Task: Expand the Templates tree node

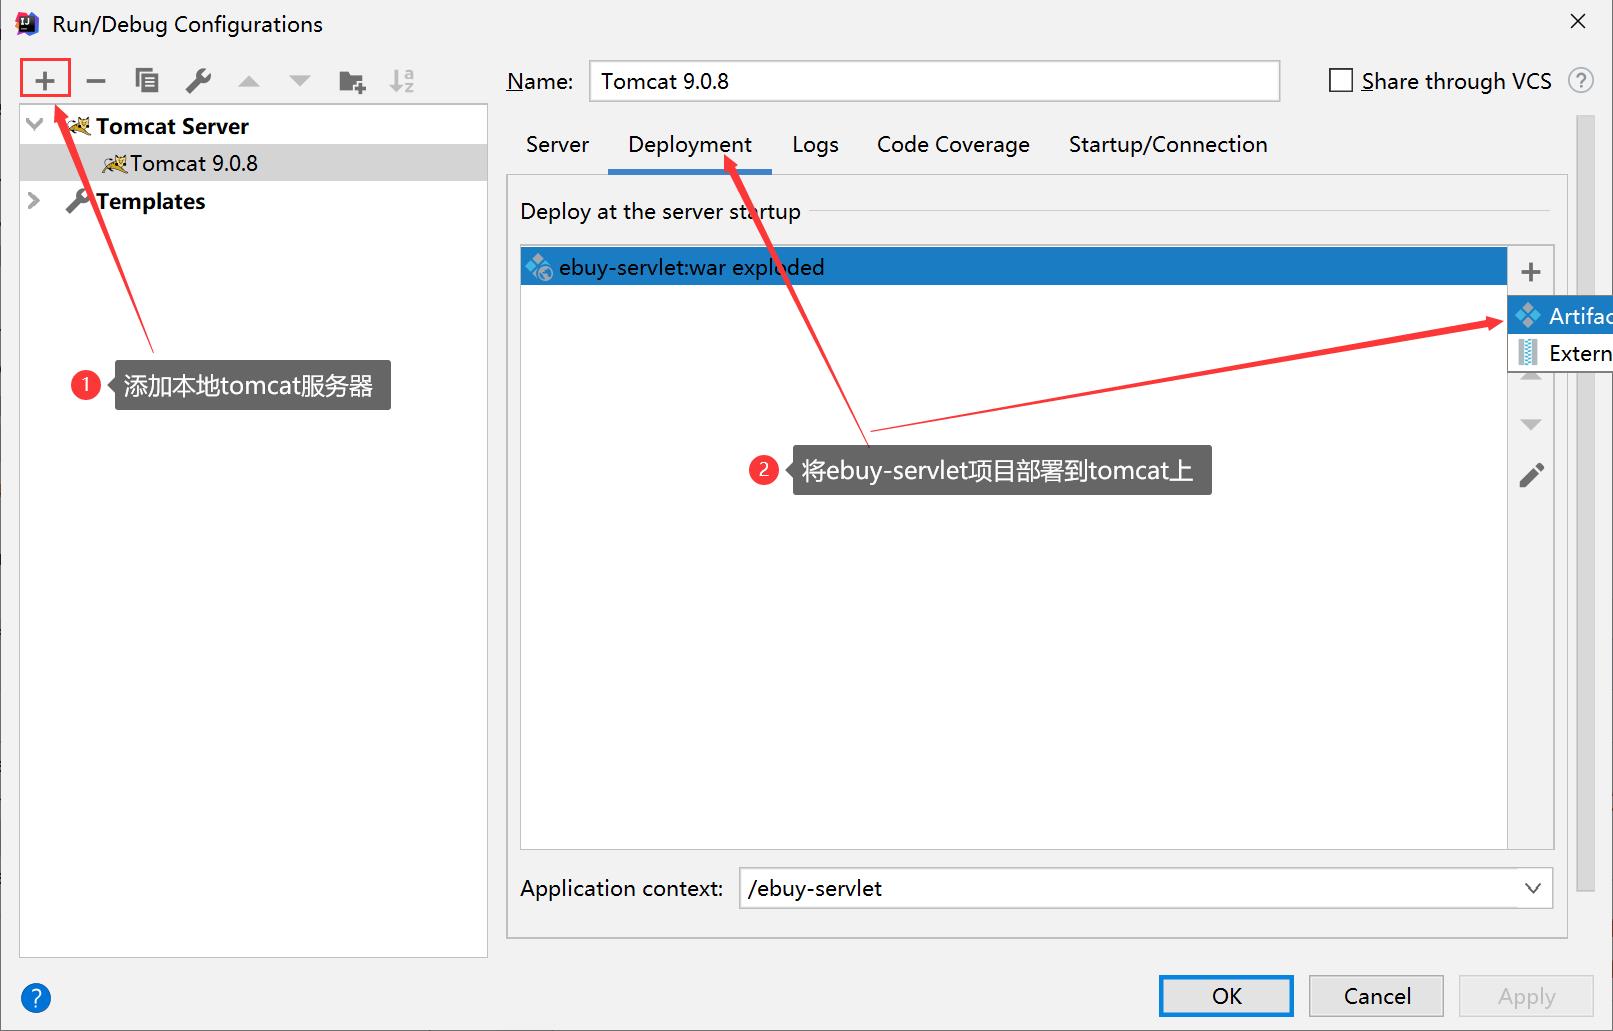Action: click(x=34, y=201)
